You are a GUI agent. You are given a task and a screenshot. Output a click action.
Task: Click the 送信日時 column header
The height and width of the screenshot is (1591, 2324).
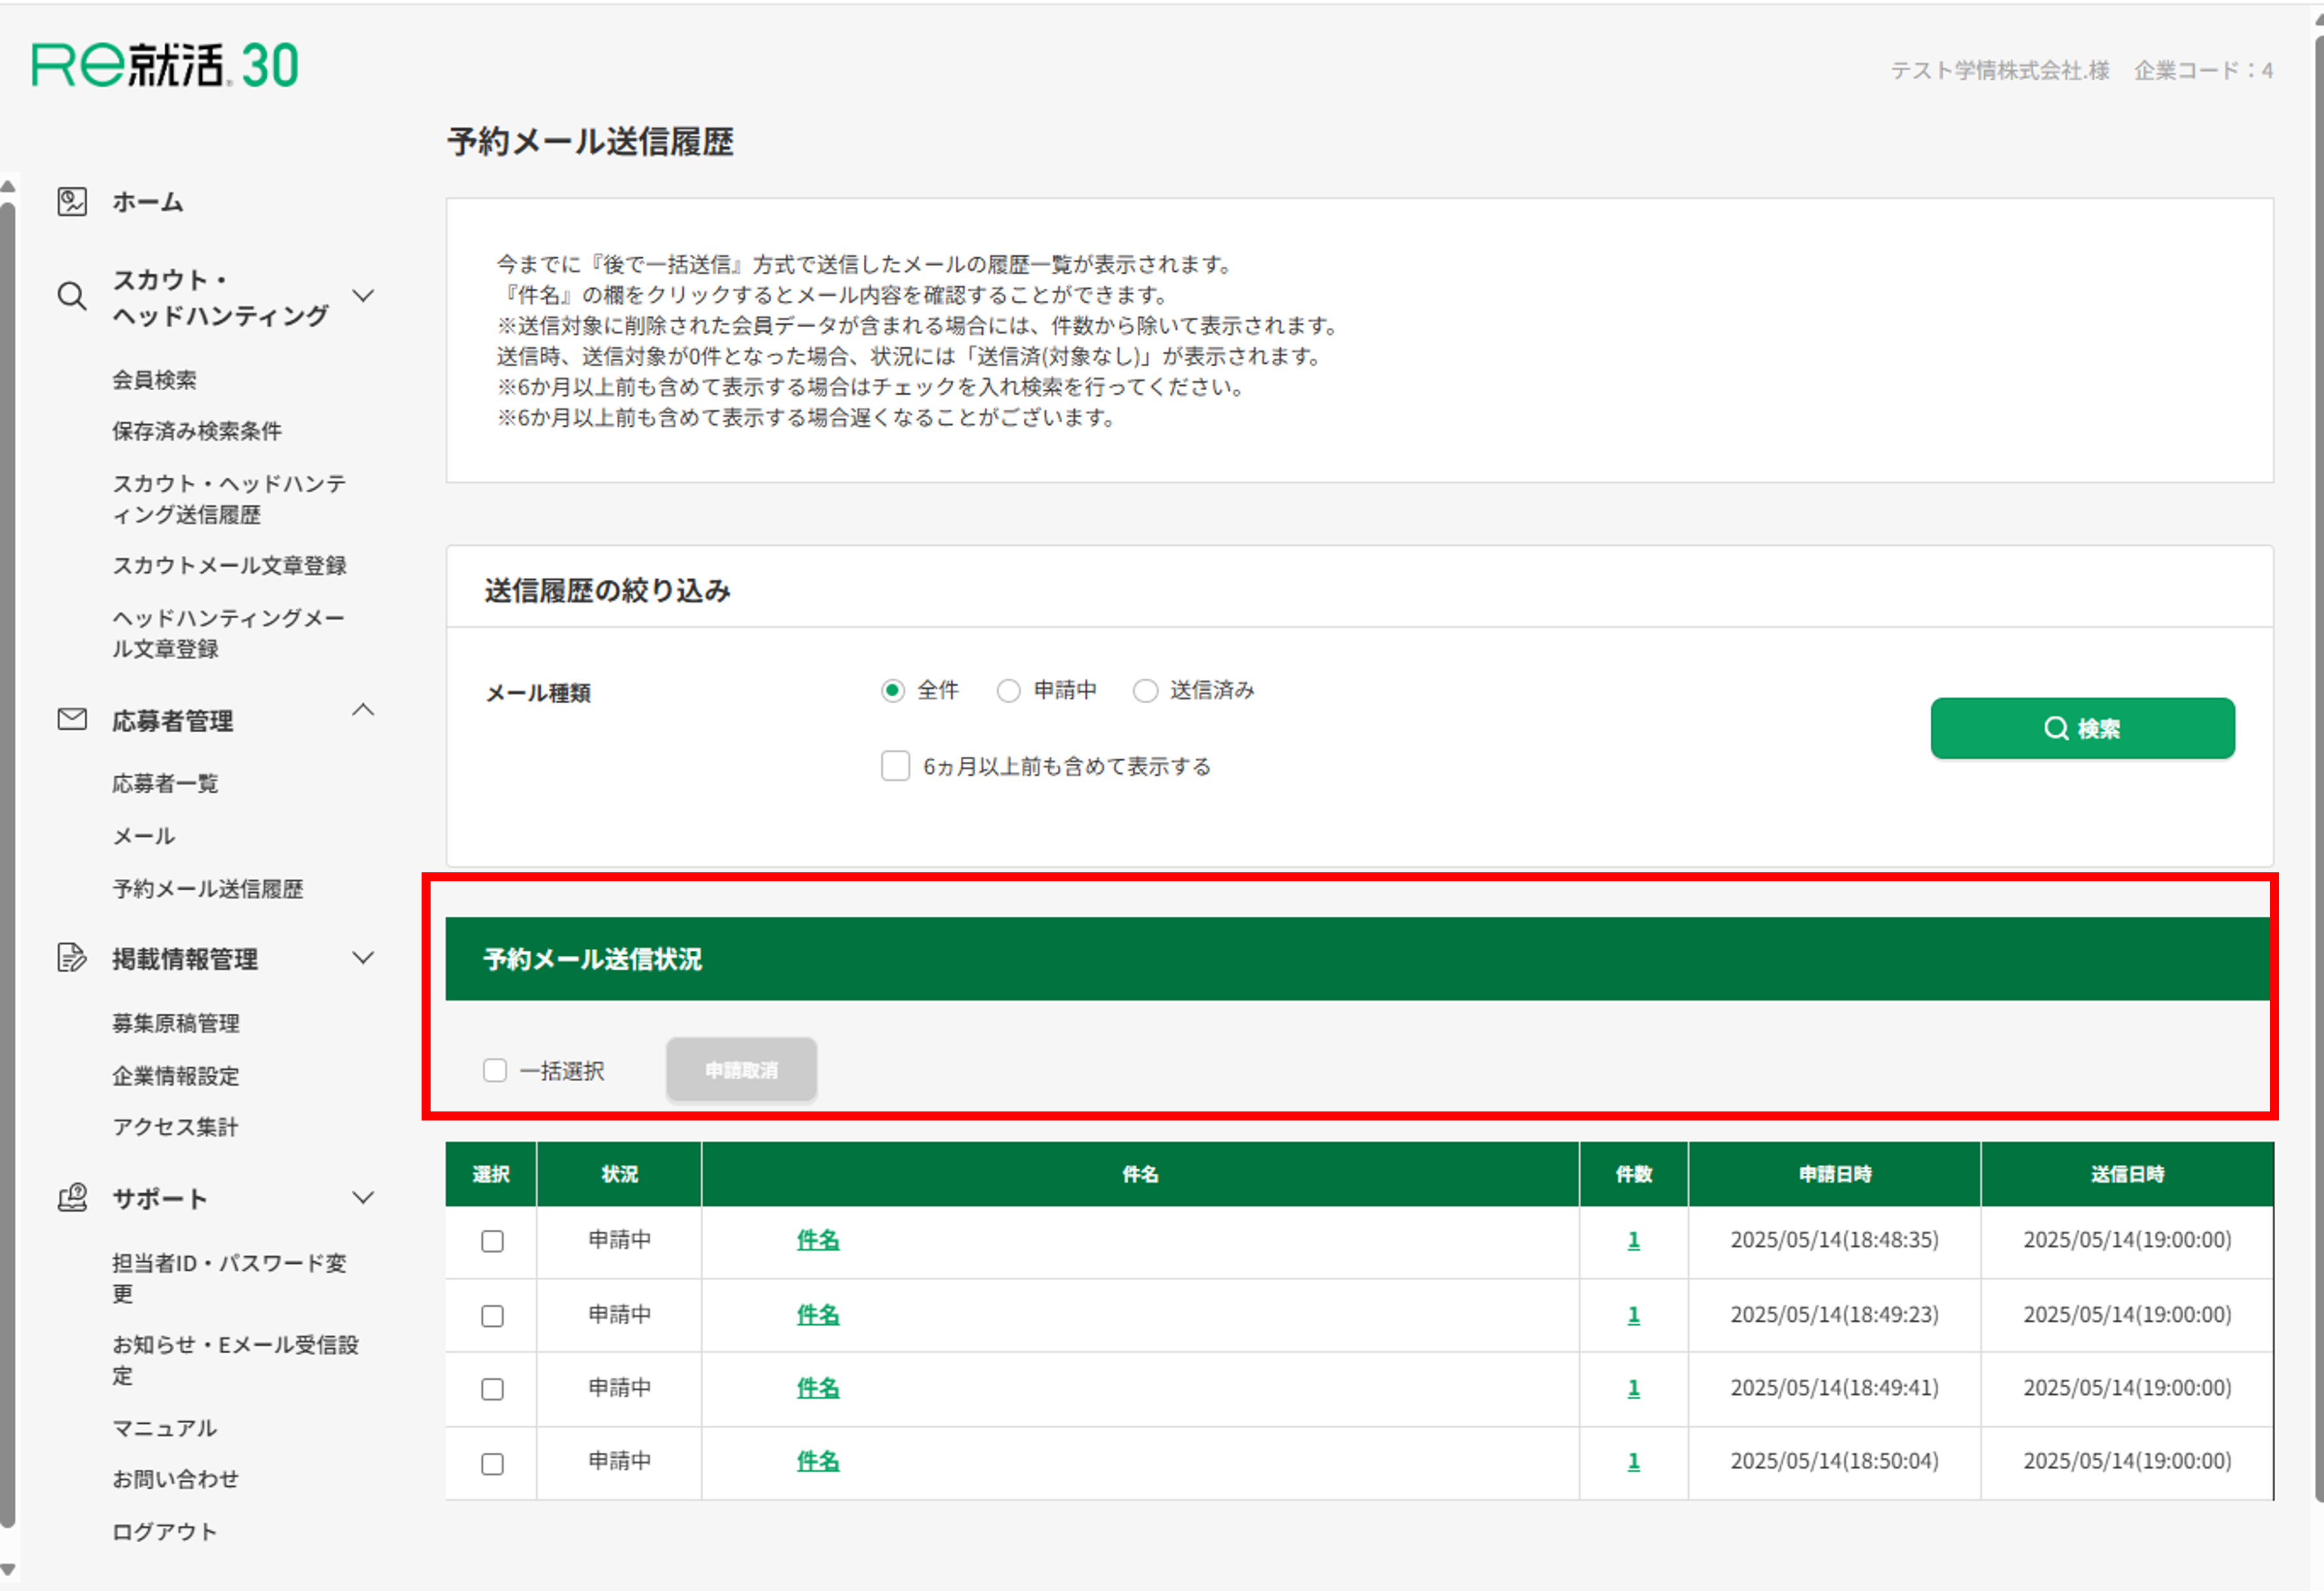[x=2127, y=1174]
